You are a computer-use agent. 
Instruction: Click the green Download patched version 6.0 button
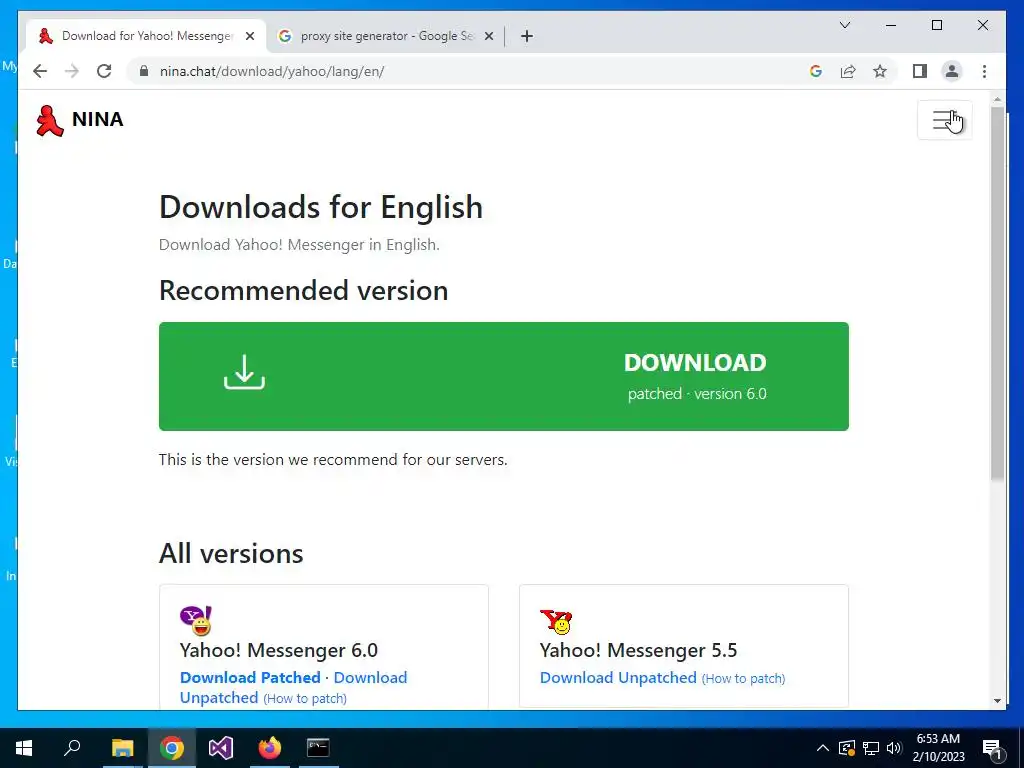tap(504, 376)
